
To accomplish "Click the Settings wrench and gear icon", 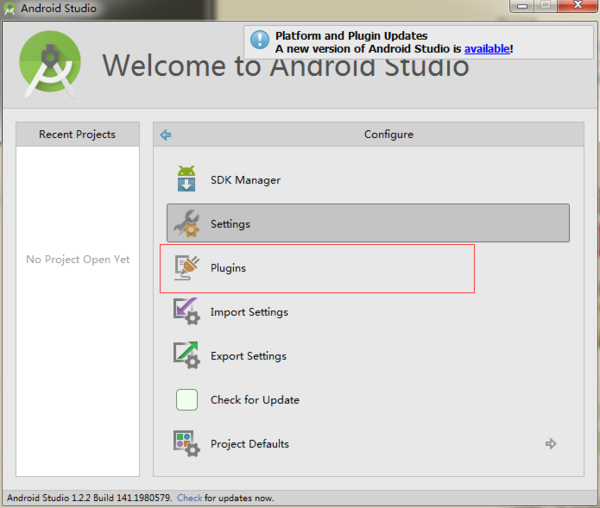I will [187, 223].
